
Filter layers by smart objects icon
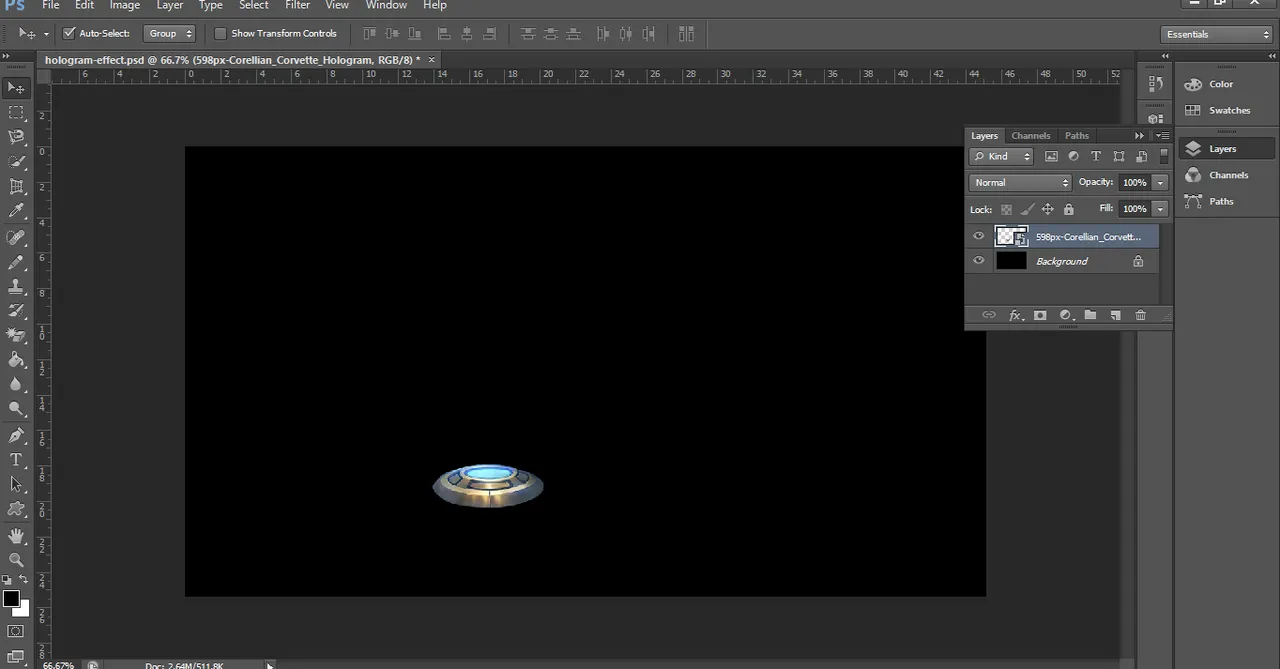pyautogui.click(x=1141, y=156)
